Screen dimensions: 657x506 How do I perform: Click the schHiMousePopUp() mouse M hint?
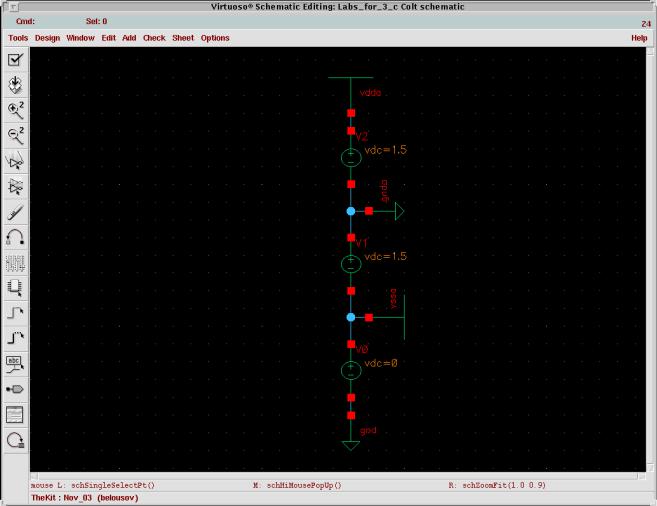[x=304, y=485]
